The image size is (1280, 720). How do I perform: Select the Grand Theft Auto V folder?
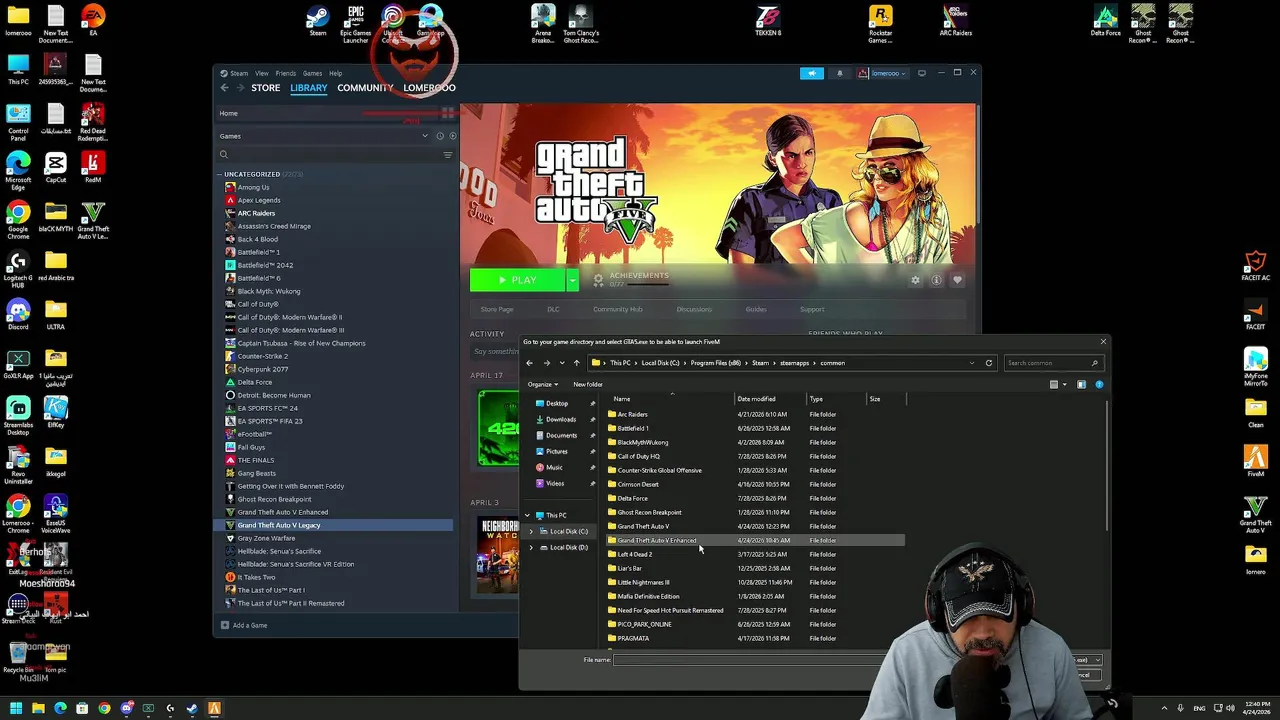click(643, 526)
